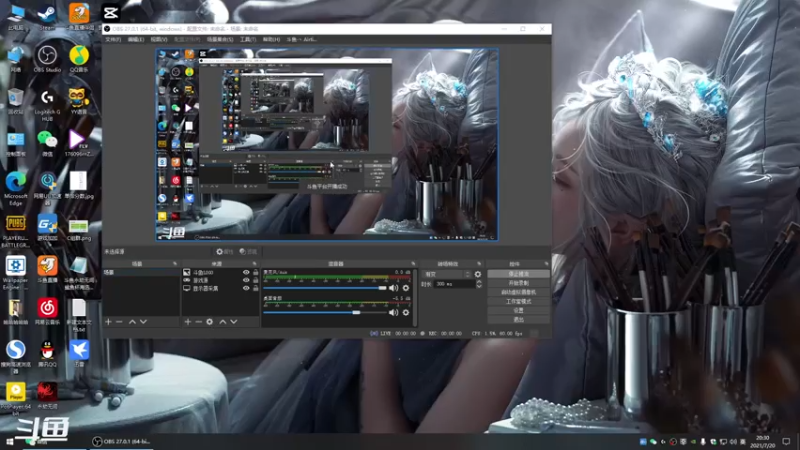Screen dimensions: 800x450
Task: Click the 退出 exit button in Controls
Action: [x=518, y=319]
